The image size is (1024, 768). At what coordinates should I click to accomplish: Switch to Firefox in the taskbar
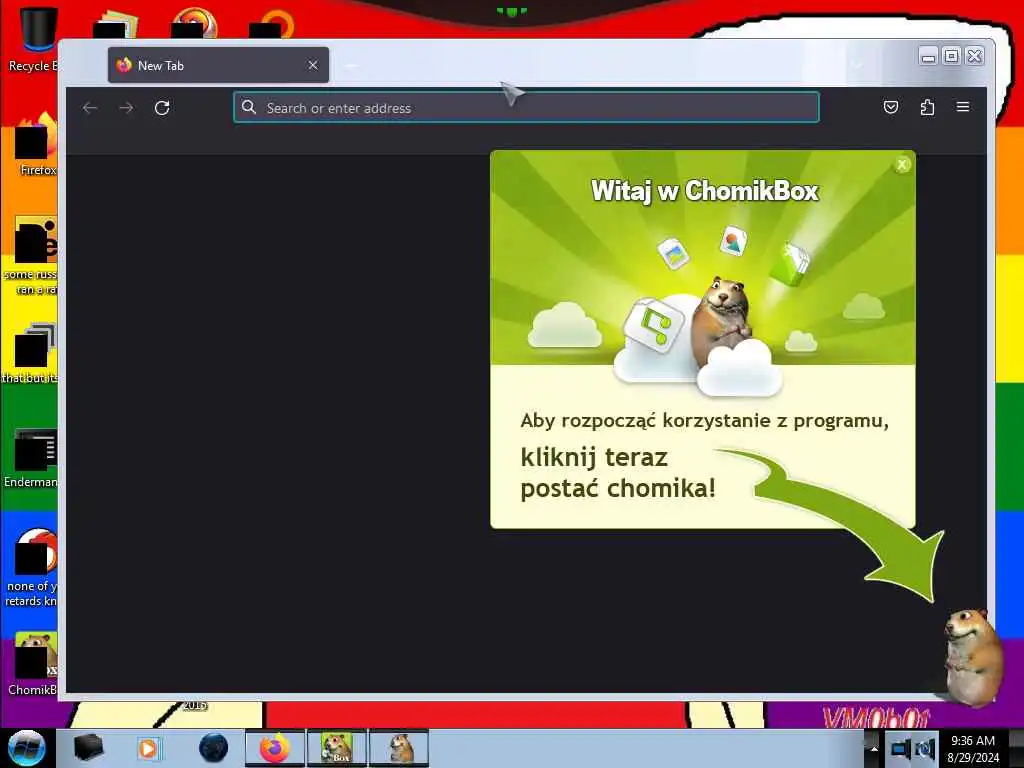275,748
